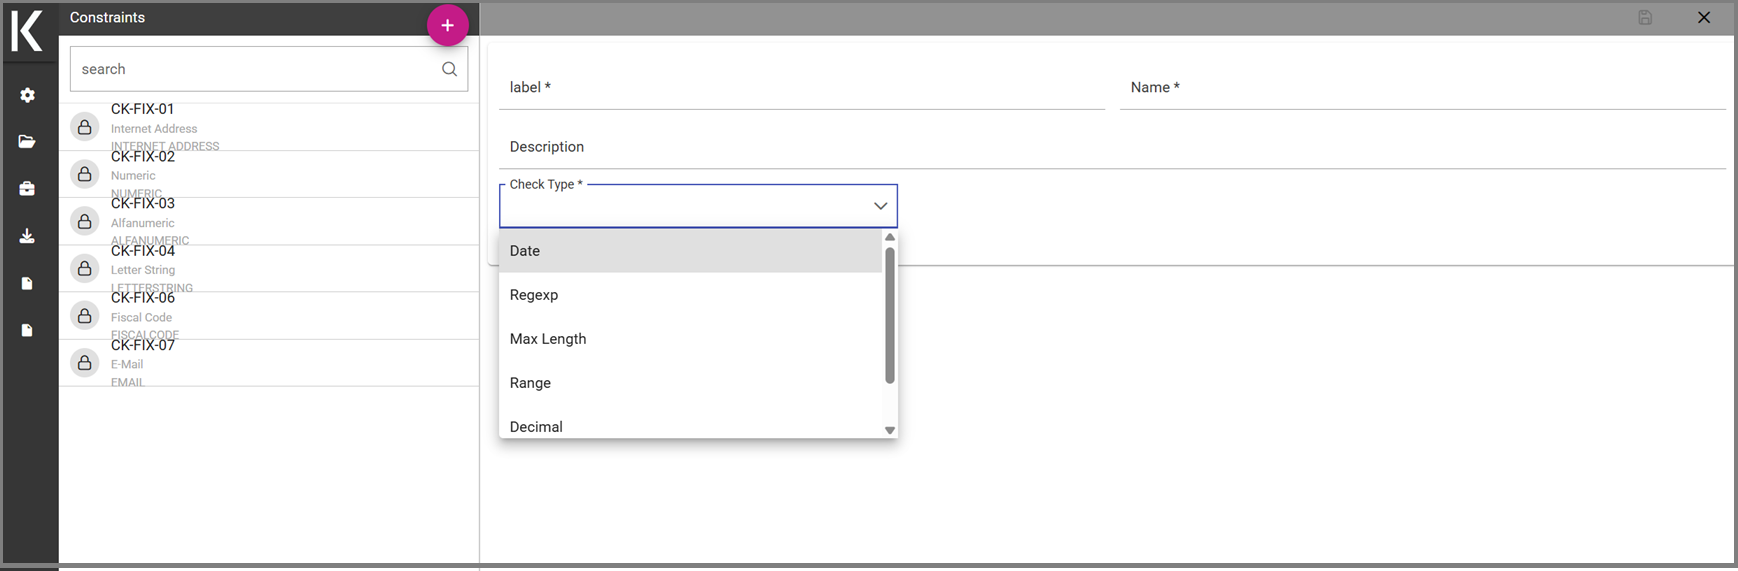Click lock icon of CK-FIX-01
The width and height of the screenshot is (1738, 571).
pyautogui.click(x=85, y=127)
